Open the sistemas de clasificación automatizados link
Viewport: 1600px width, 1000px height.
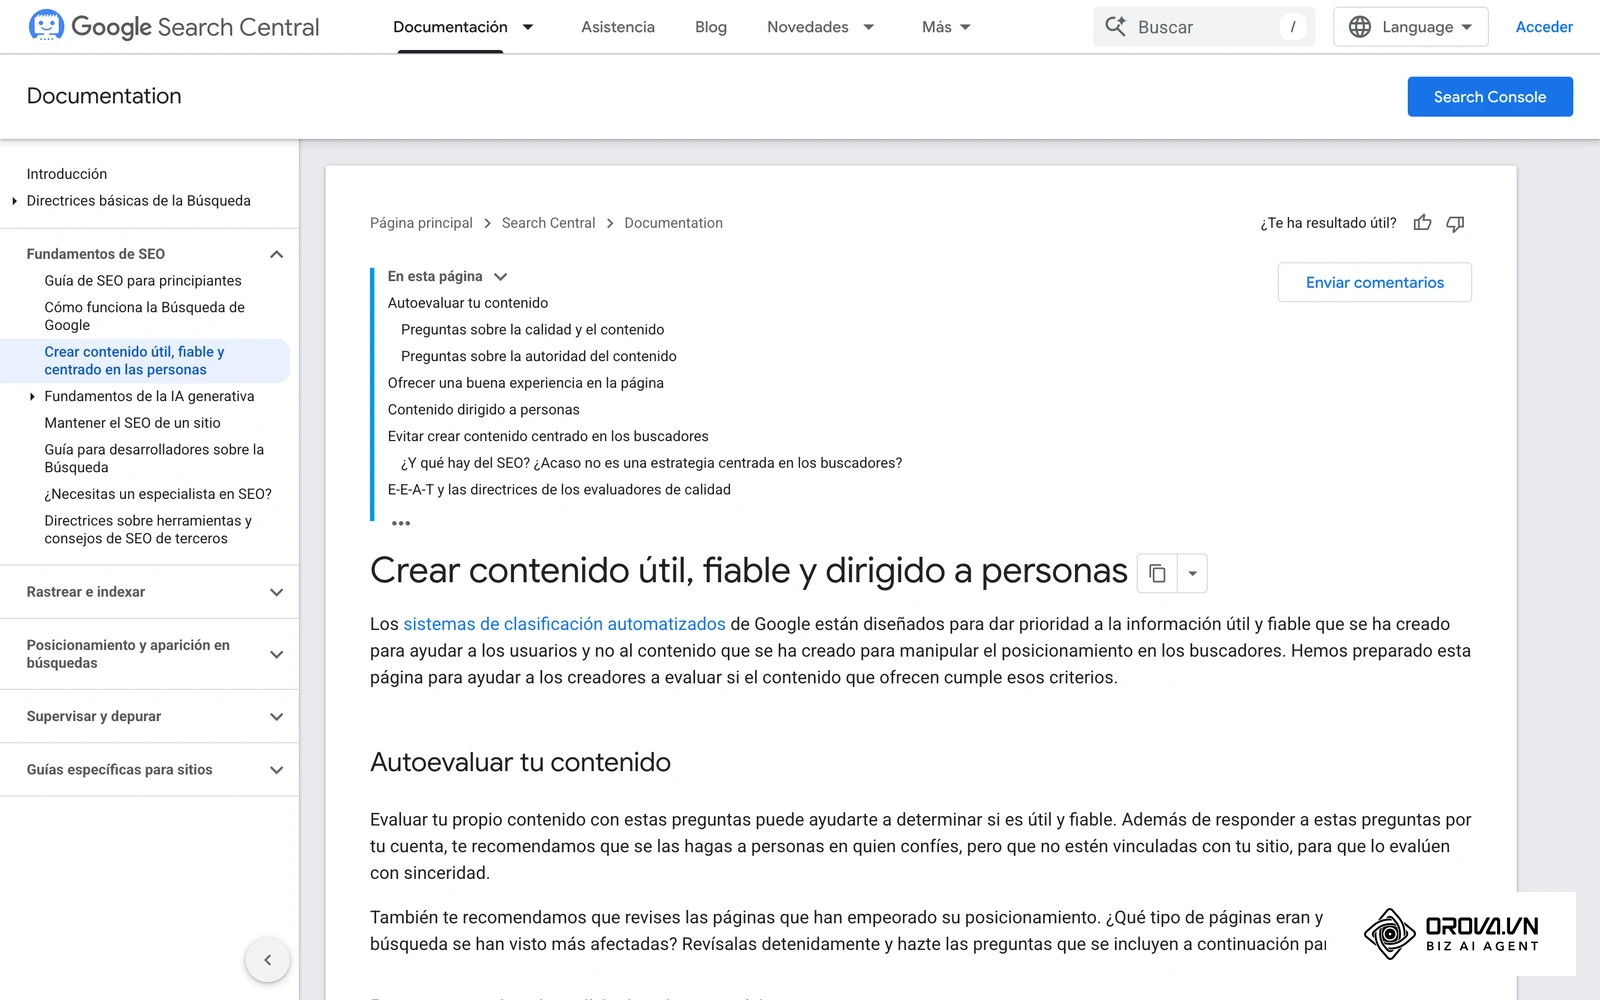coord(564,624)
